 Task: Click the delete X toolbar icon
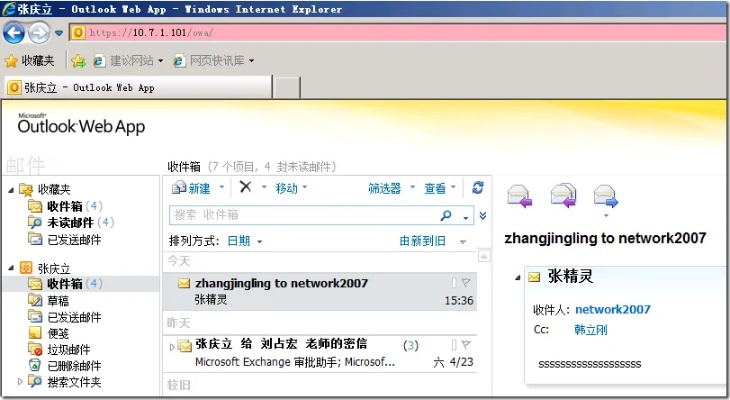[245, 187]
